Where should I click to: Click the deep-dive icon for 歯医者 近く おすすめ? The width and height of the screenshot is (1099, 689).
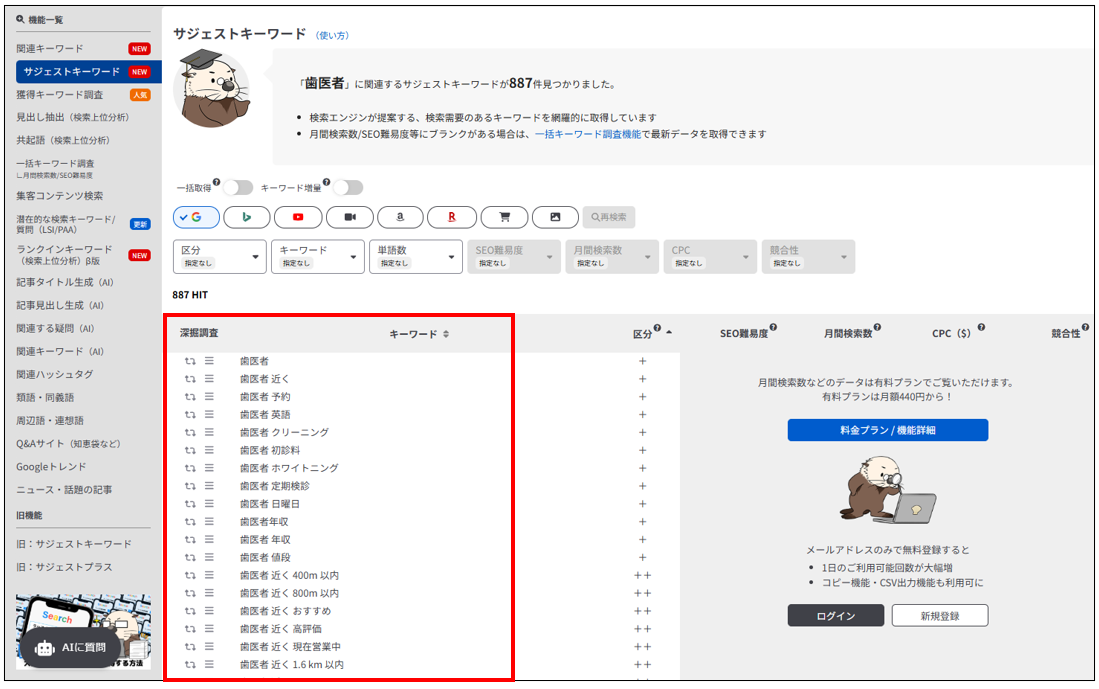pyautogui.click(x=190, y=611)
